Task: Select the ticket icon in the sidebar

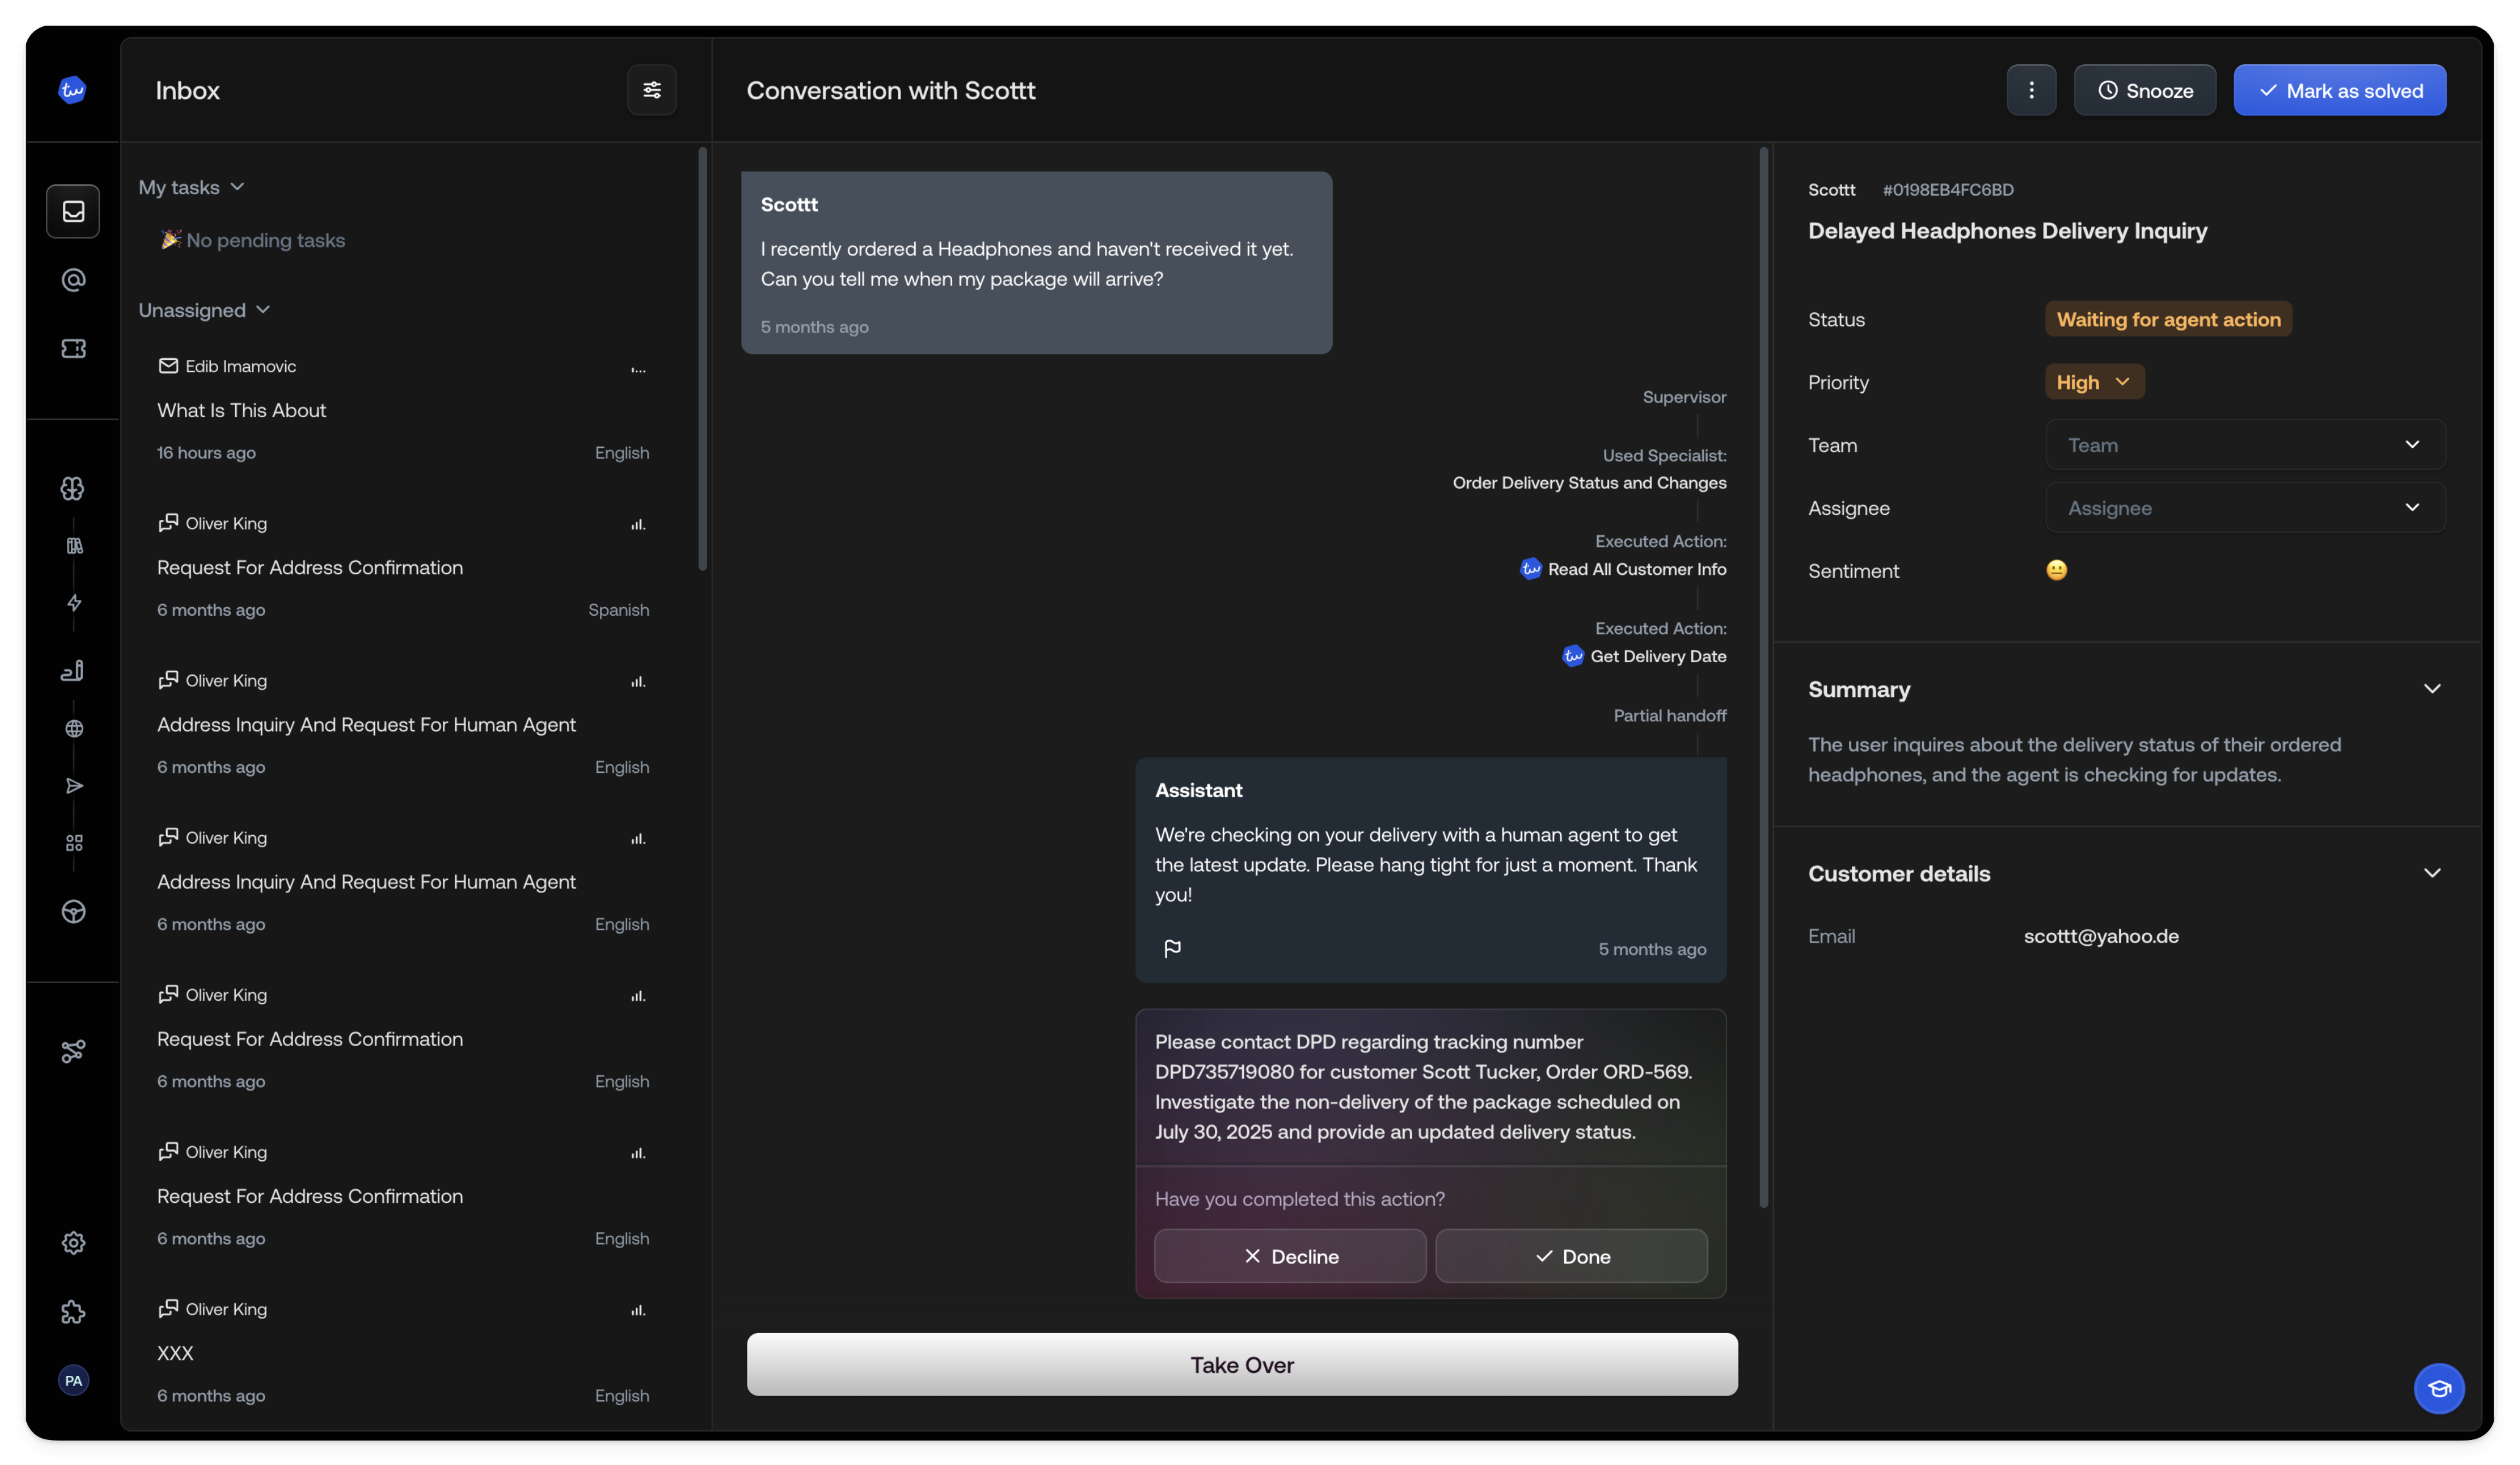Action: (73, 348)
